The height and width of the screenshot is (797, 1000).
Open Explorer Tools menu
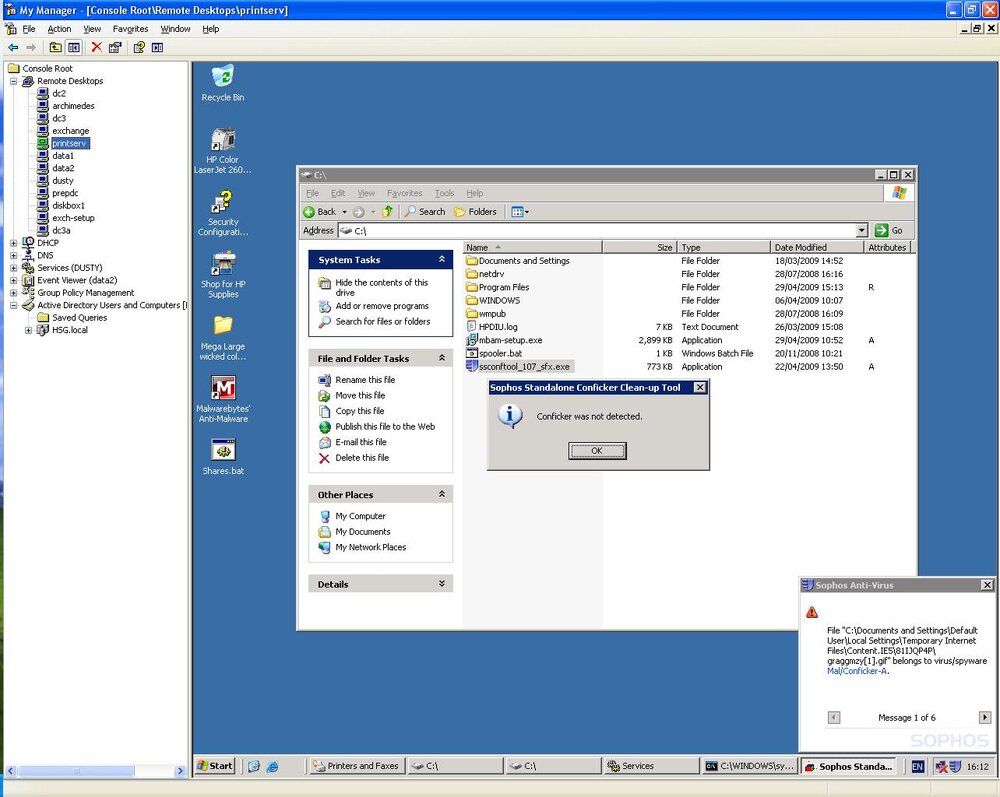[445, 193]
